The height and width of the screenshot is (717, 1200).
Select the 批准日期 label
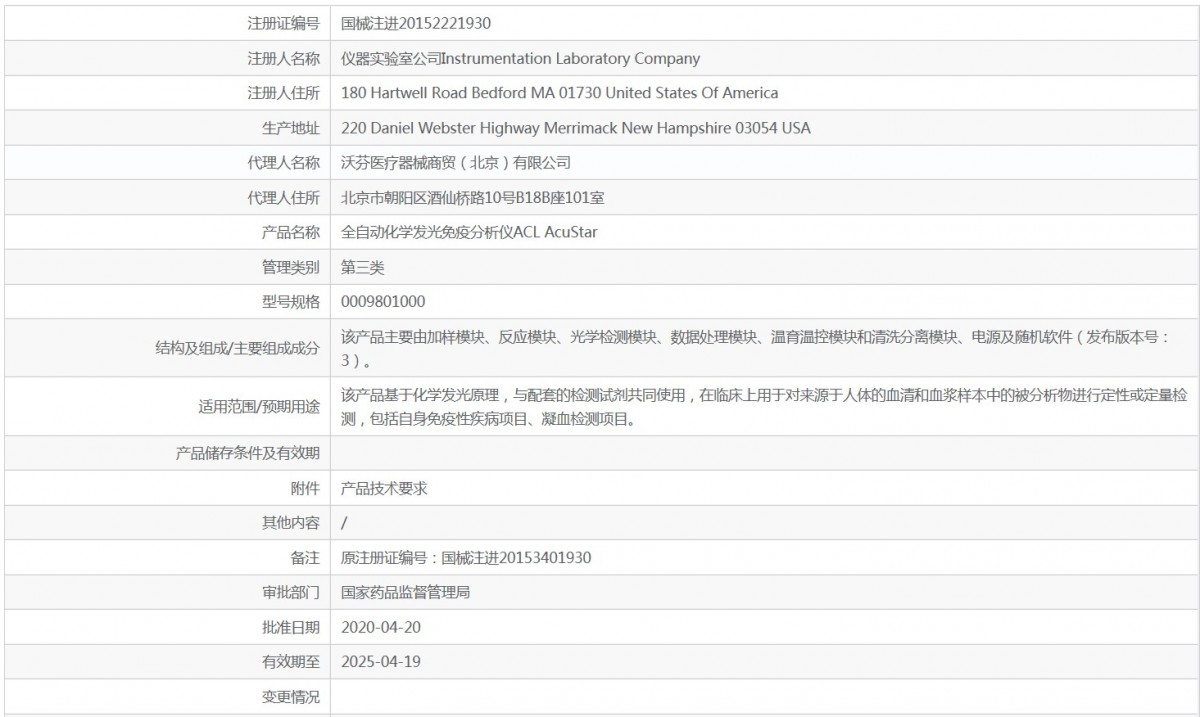pyautogui.click(x=290, y=628)
